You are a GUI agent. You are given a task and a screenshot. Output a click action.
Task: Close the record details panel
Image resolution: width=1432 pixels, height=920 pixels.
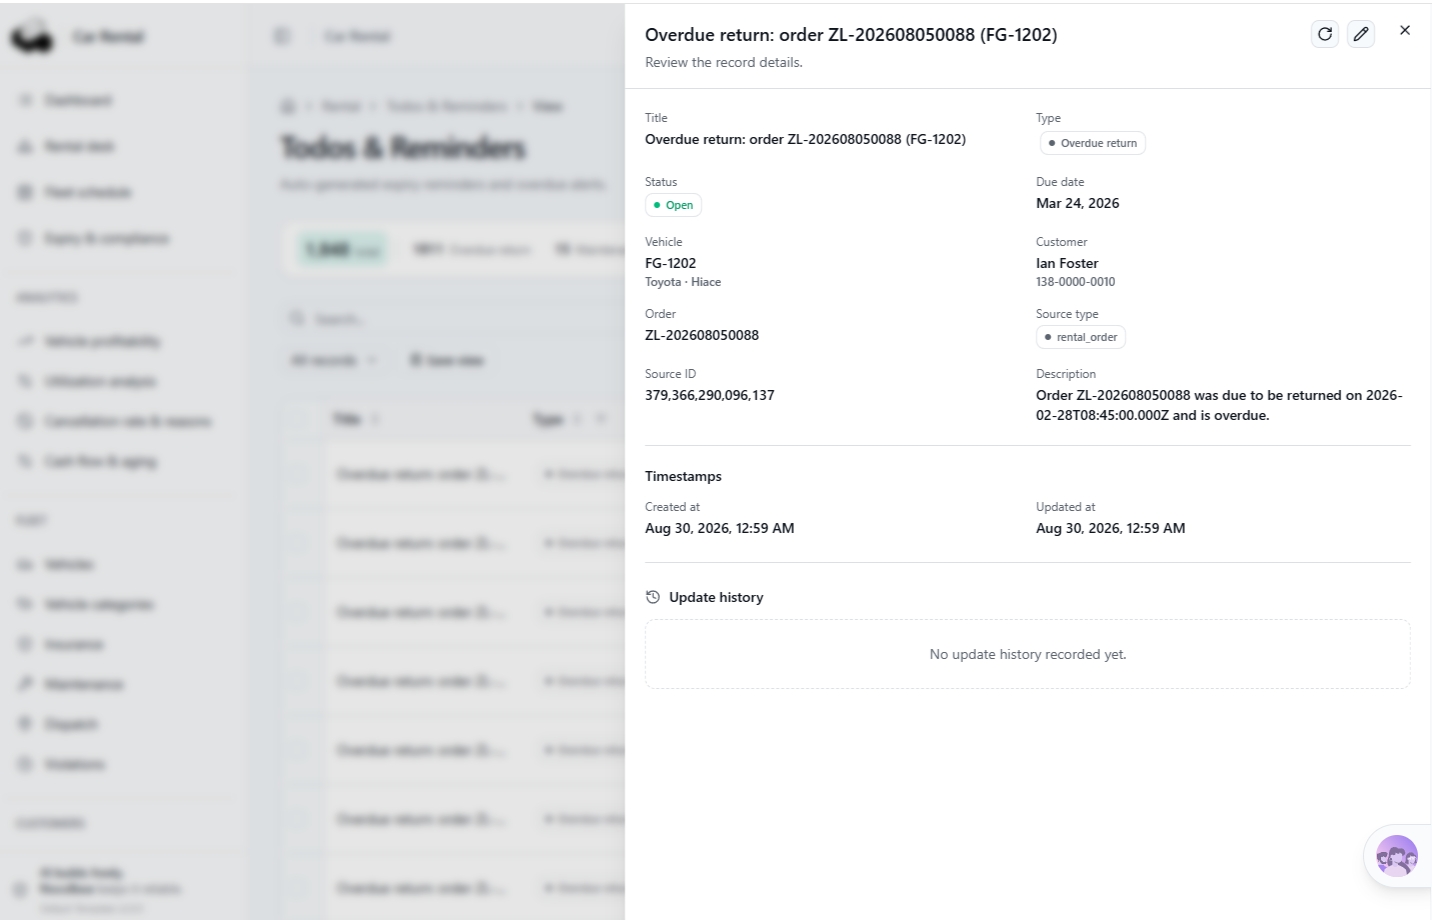point(1405,30)
